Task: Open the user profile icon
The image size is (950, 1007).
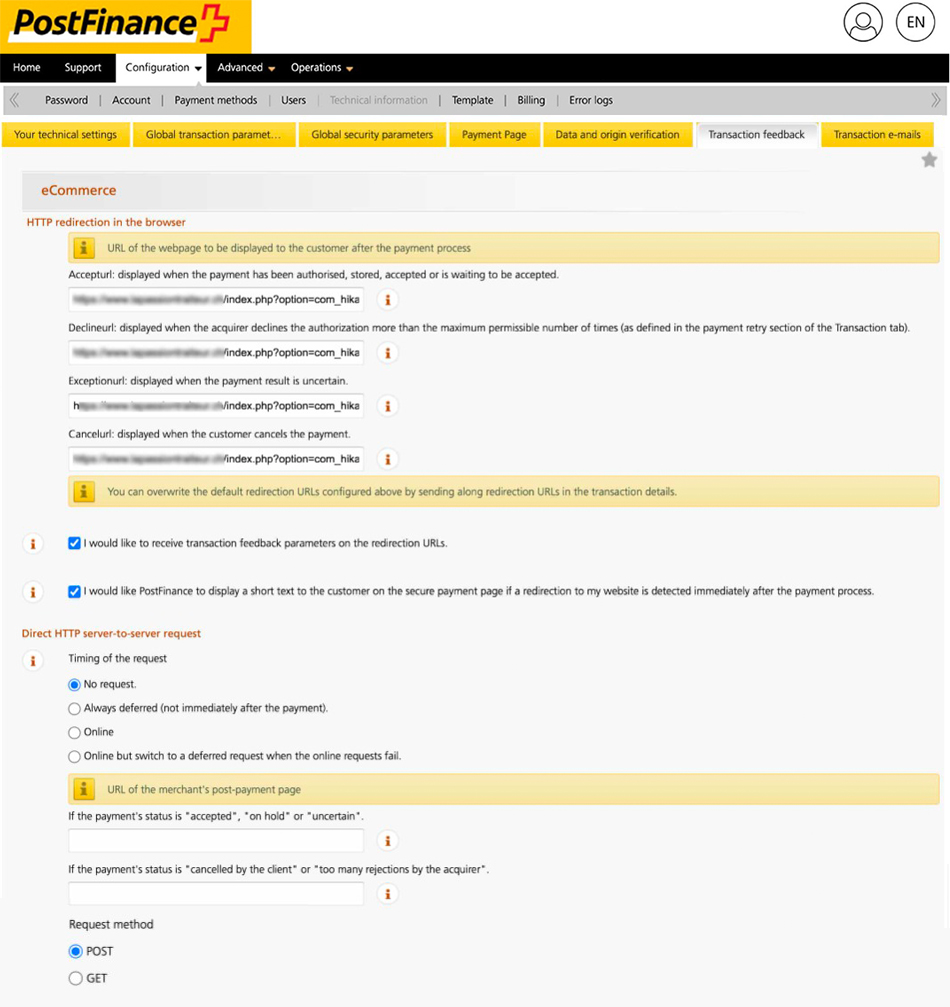Action: tap(863, 22)
